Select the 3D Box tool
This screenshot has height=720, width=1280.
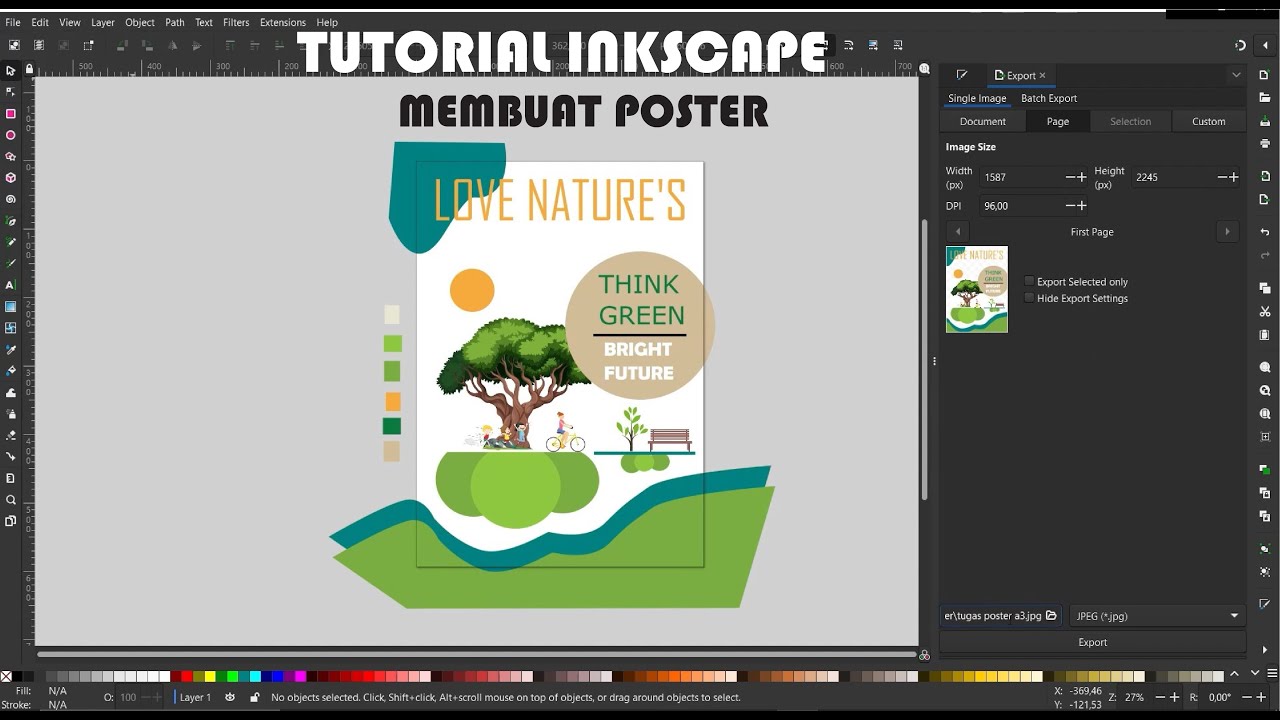tap(11, 178)
